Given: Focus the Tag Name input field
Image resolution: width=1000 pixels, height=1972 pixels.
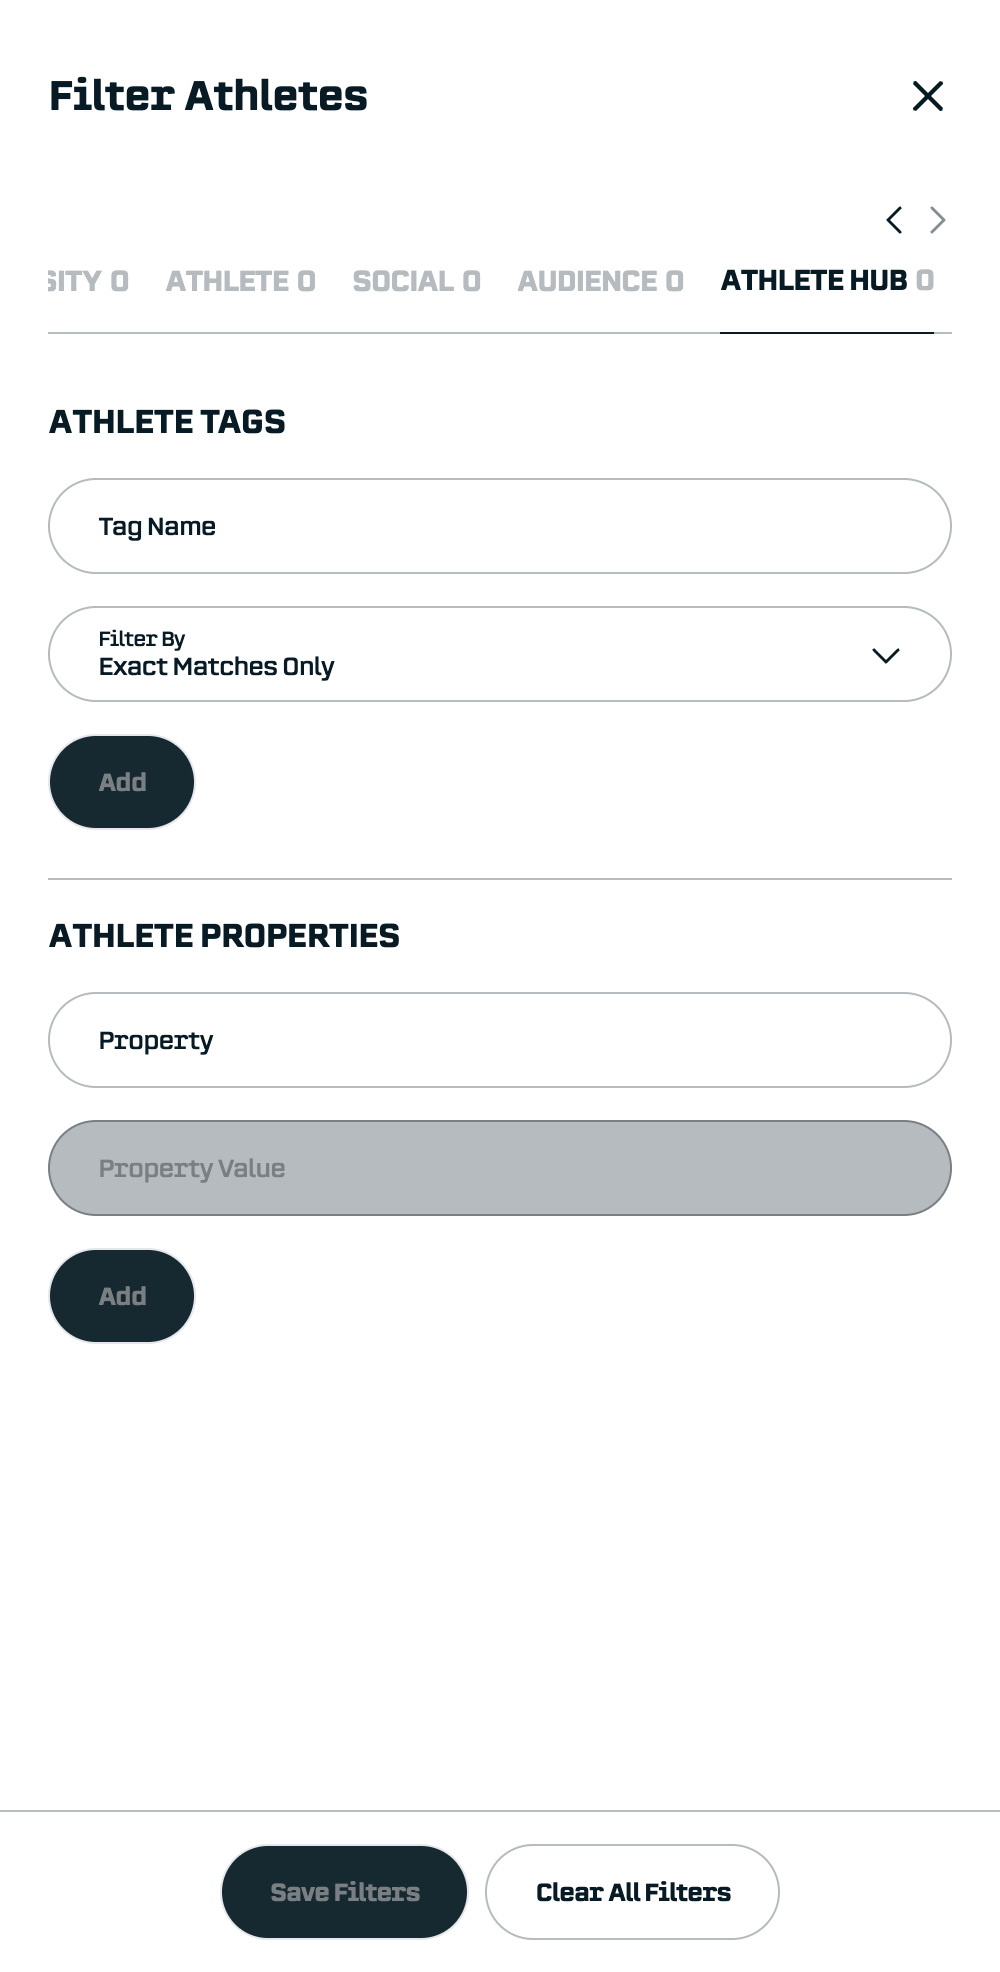Looking at the screenshot, I should pyautogui.click(x=500, y=526).
